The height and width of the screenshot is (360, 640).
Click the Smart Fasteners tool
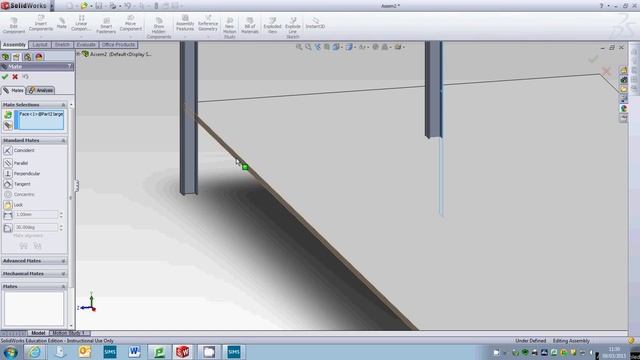(x=106, y=25)
